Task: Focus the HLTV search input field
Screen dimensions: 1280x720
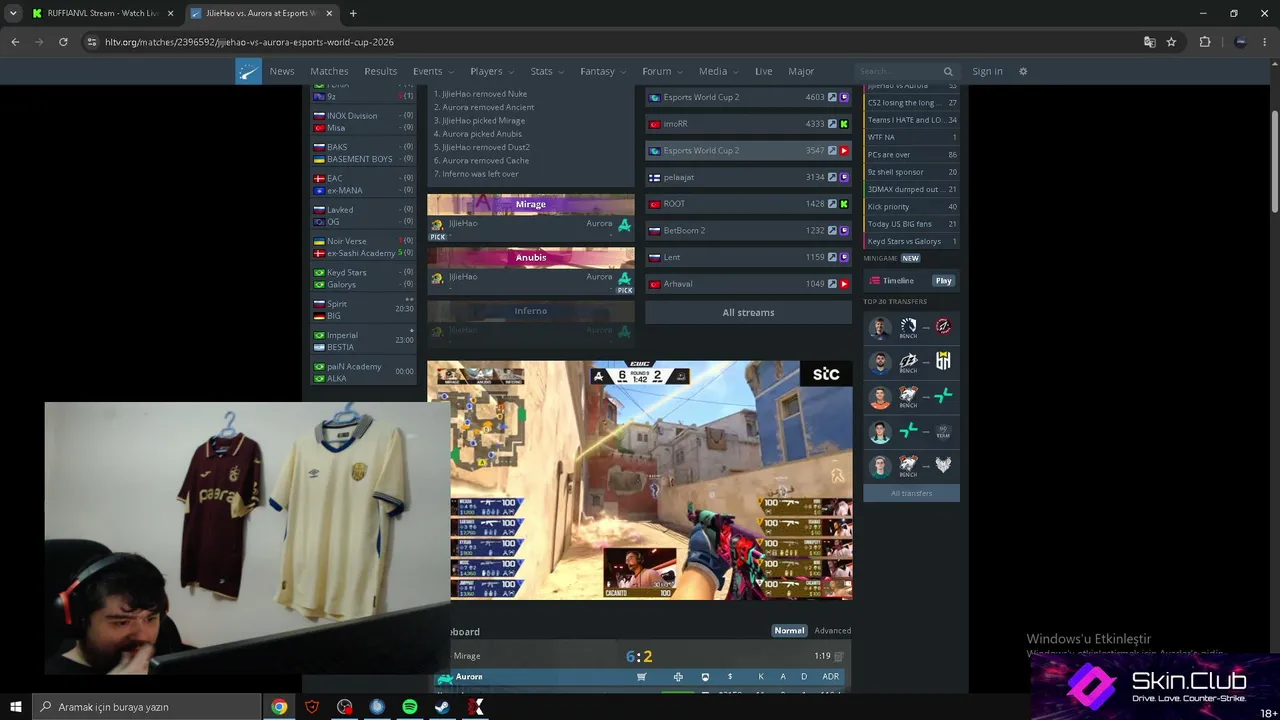Action: [x=898, y=72]
